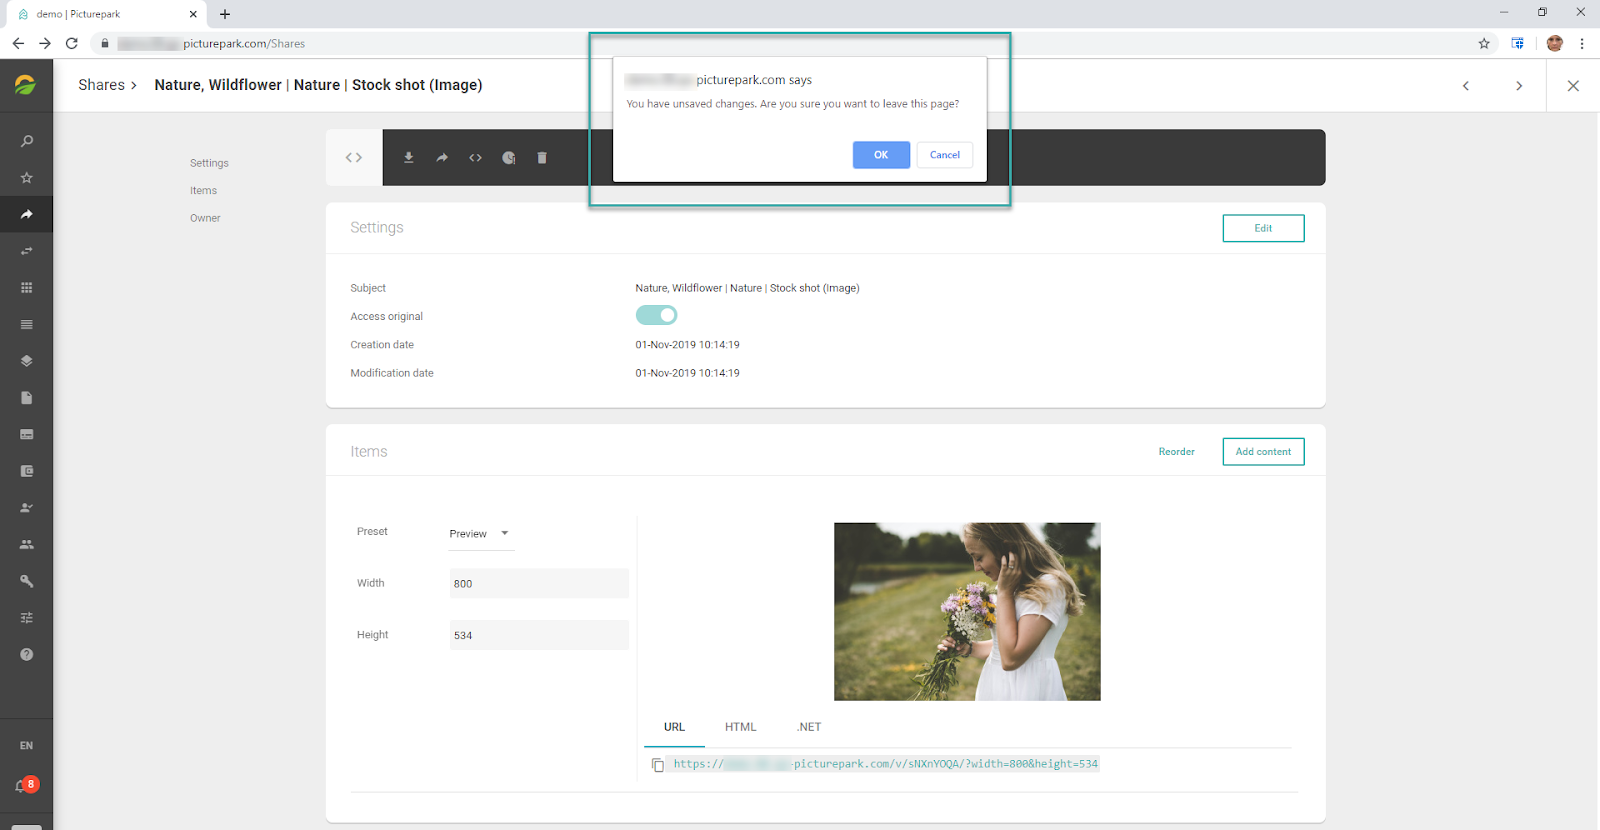Open the horizontal-lines list sidebar icon

click(27, 325)
